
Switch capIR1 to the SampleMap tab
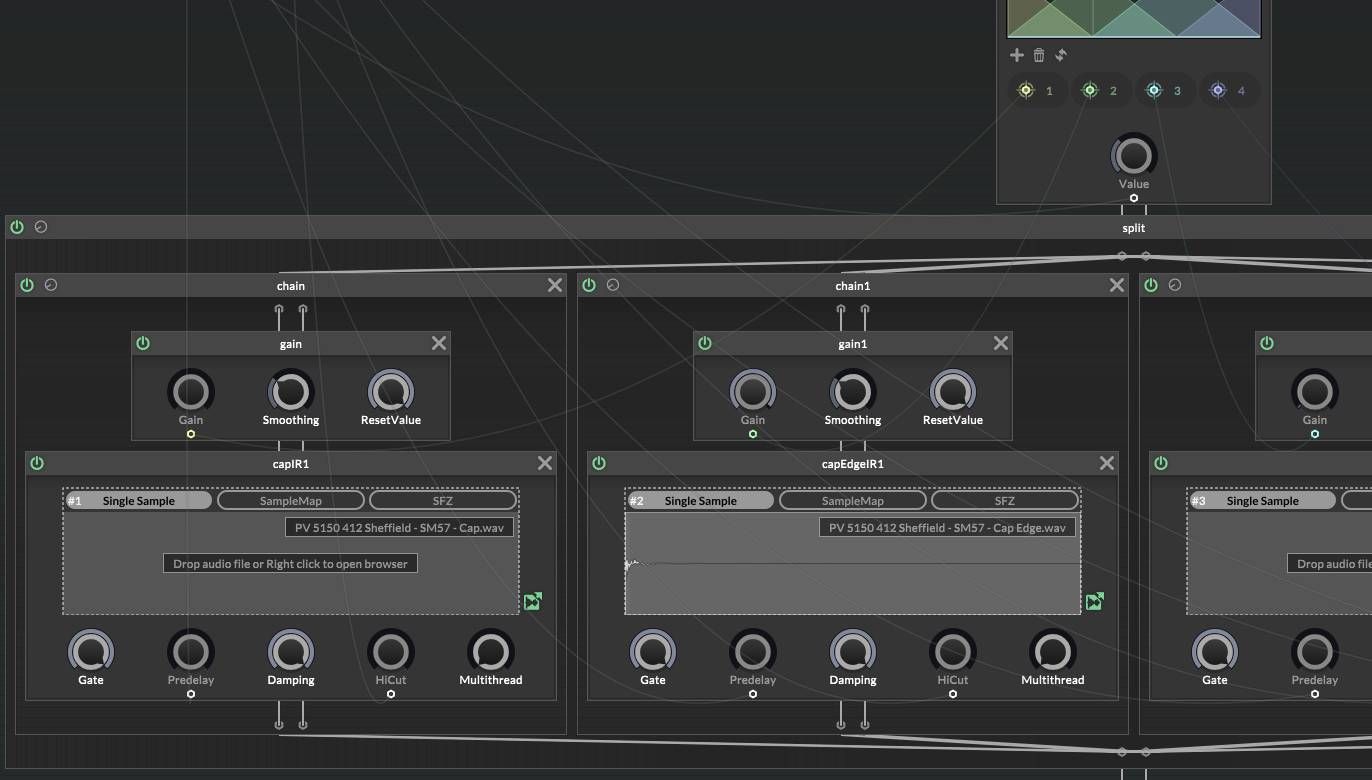[291, 500]
